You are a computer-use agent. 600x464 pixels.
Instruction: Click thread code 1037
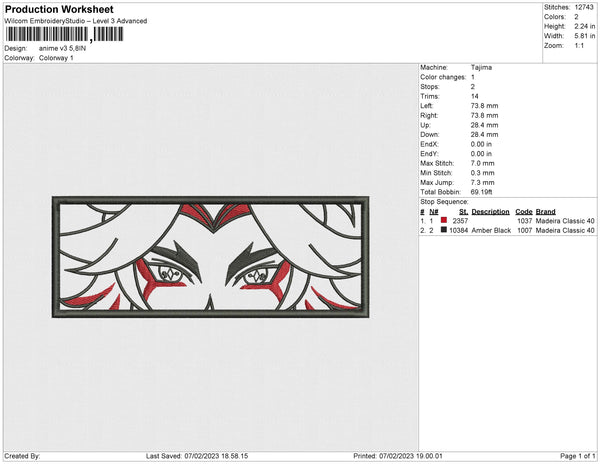point(525,221)
